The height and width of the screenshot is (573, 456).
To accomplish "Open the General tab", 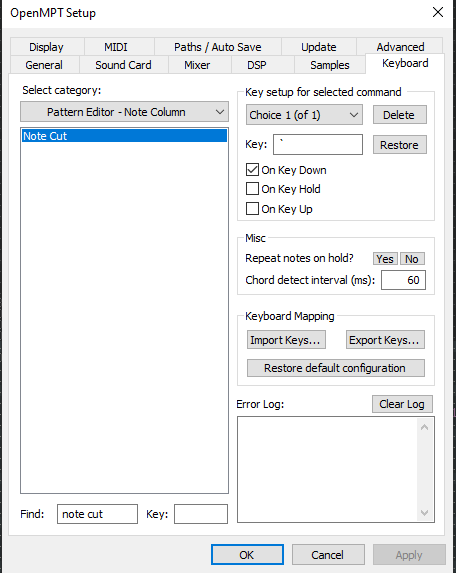I will coord(44,65).
